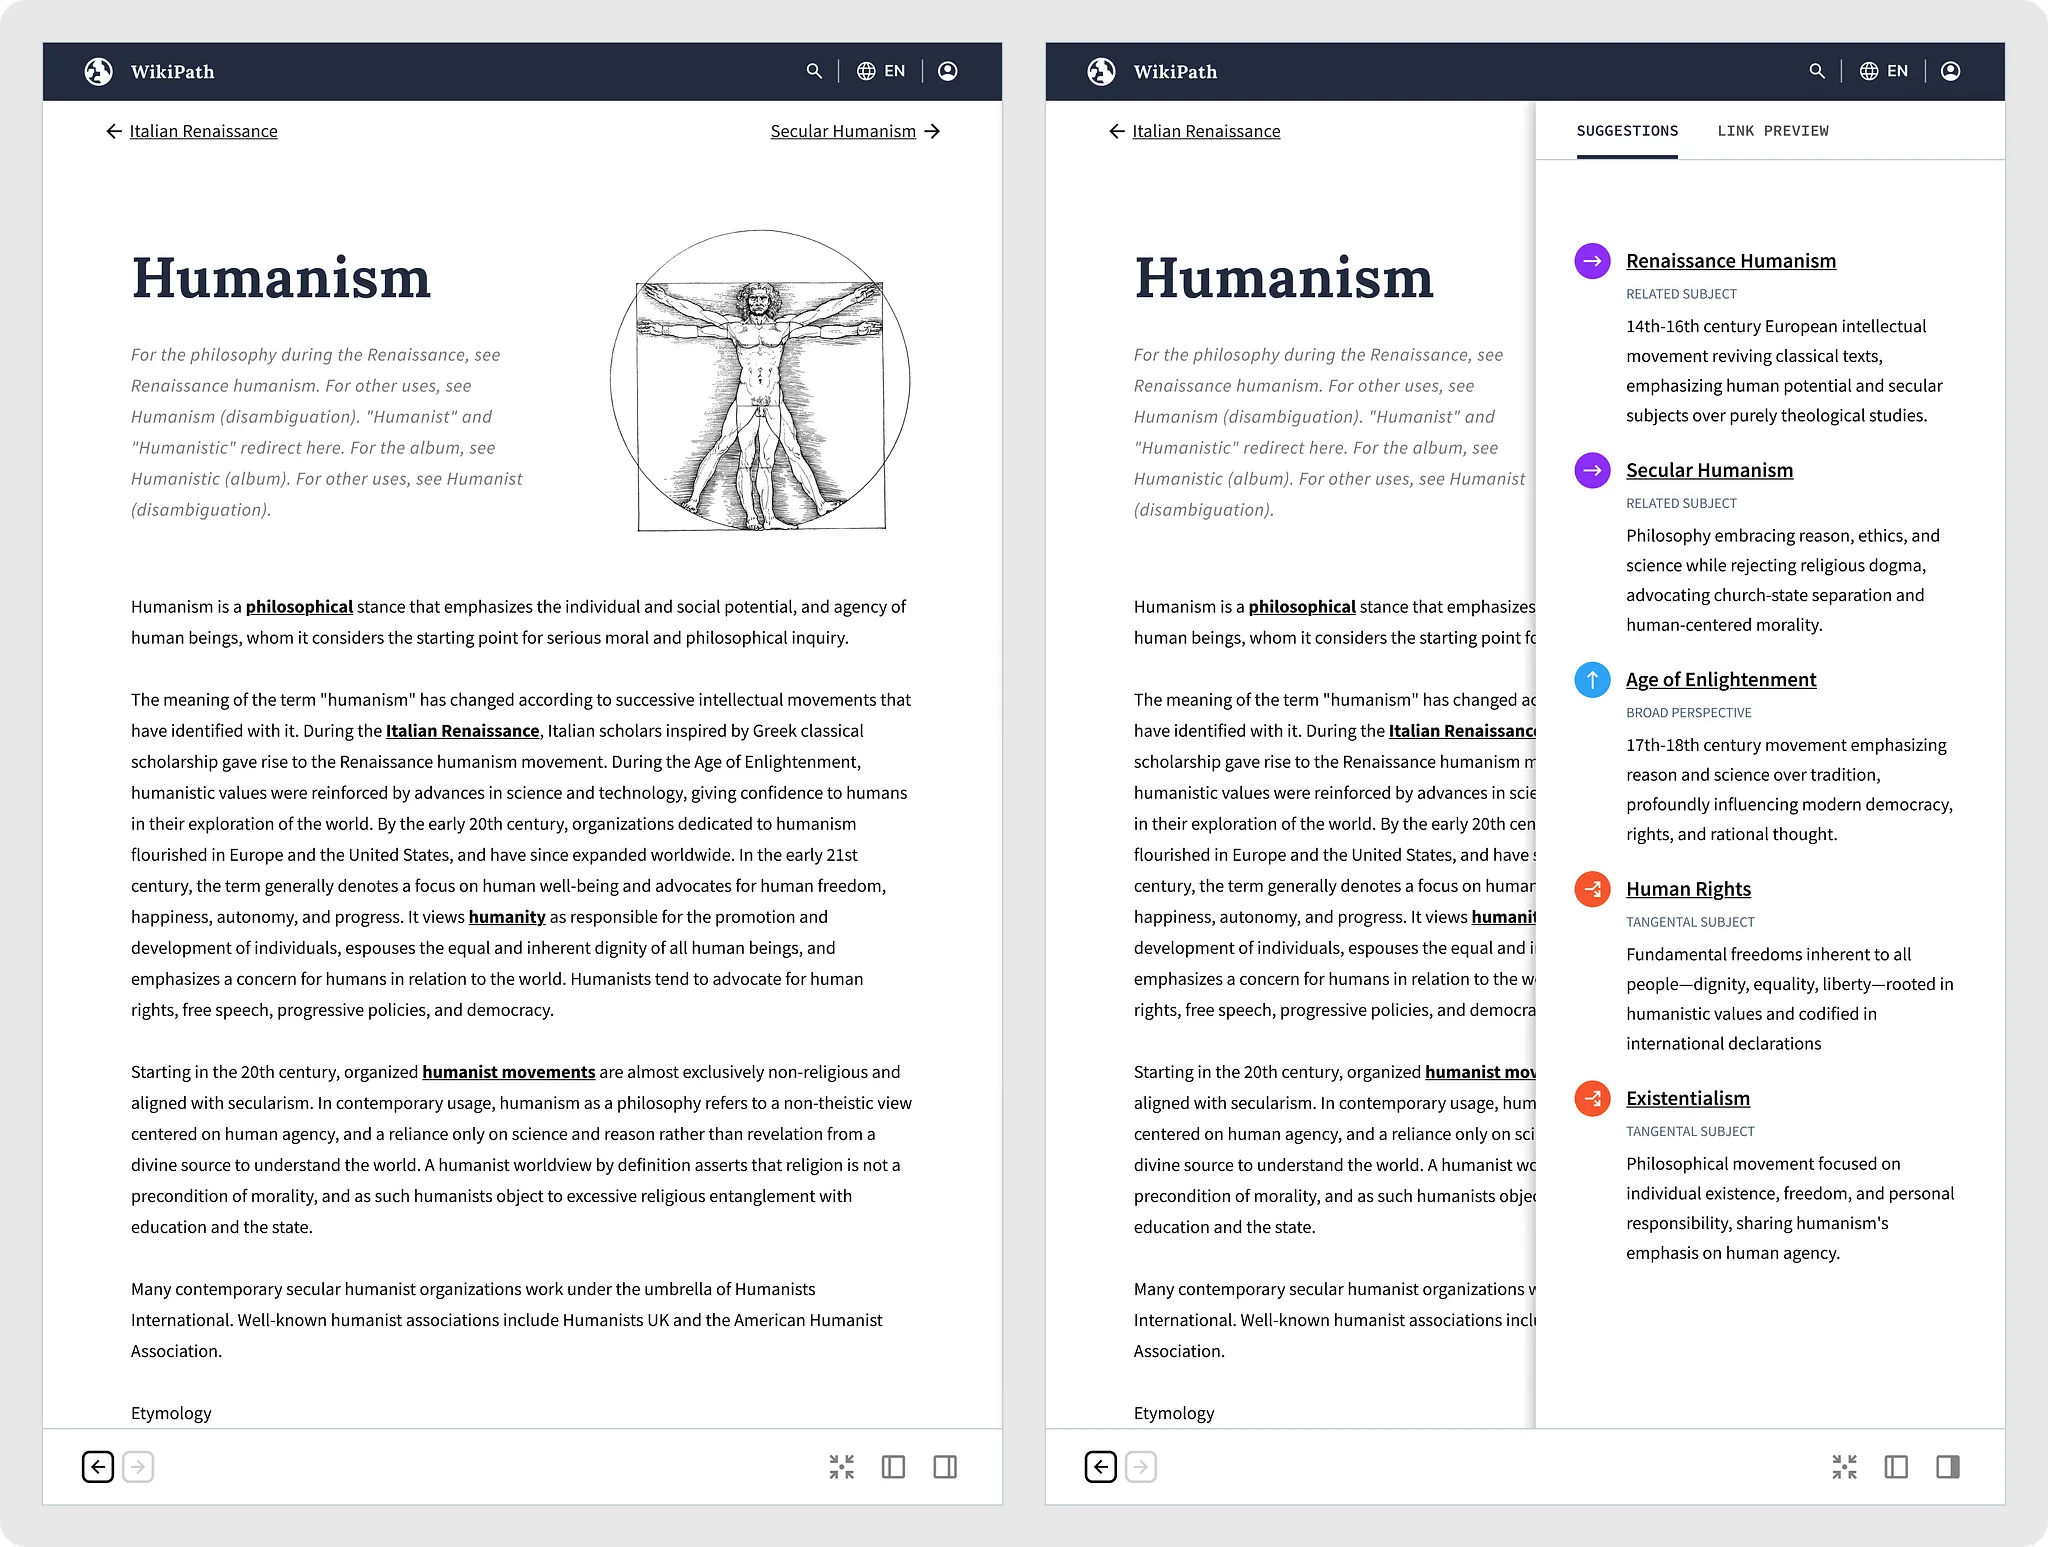Select the purple related-subject icon beside Renaissance Humanism
2048x1547 pixels.
pyautogui.click(x=1591, y=261)
